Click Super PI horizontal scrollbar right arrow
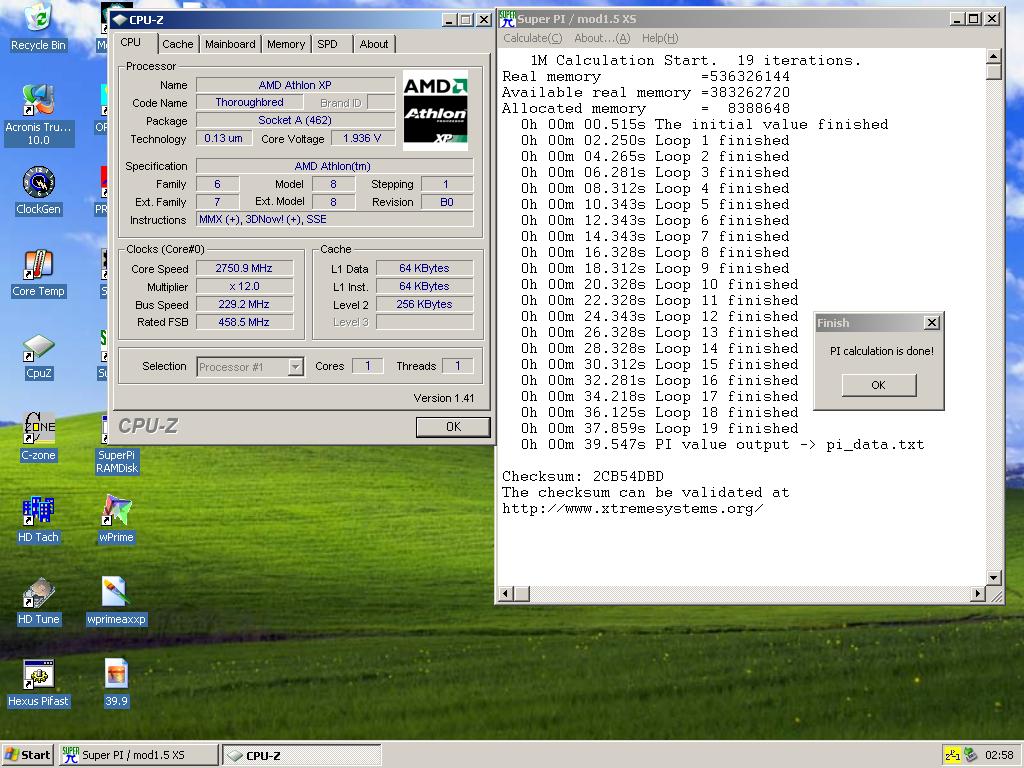This screenshot has height=768, width=1024. click(x=978, y=594)
